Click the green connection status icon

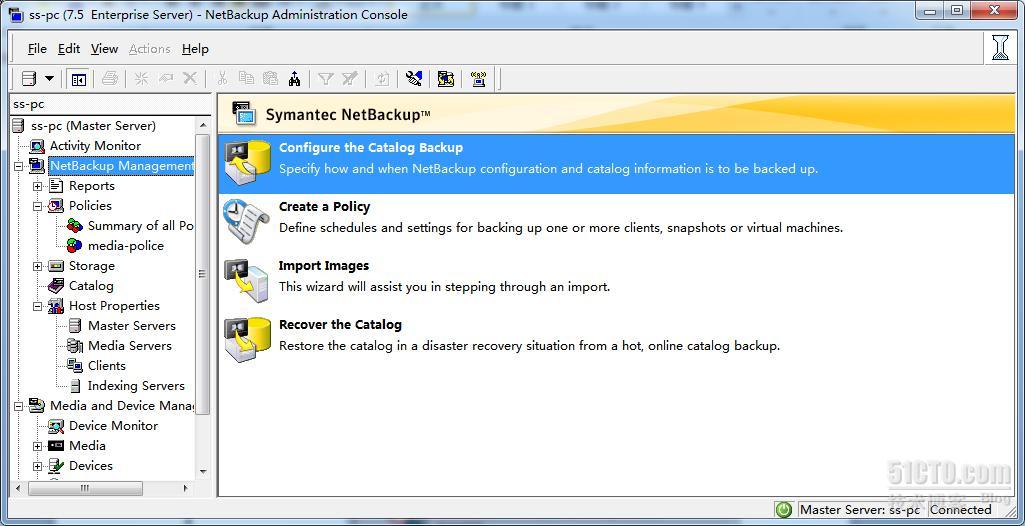click(783, 510)
